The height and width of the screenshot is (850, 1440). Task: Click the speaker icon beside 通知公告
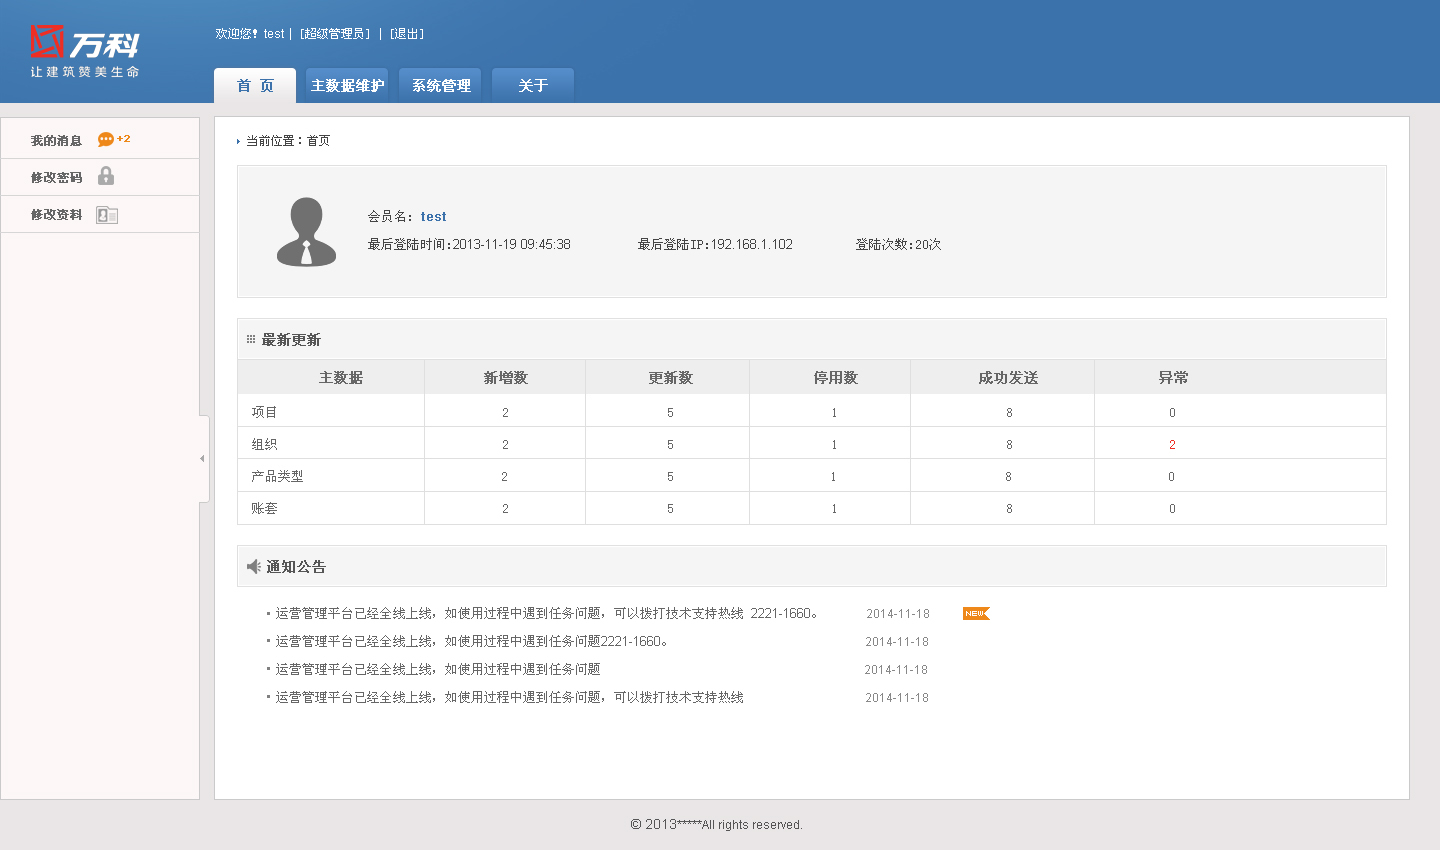[254, 566]
